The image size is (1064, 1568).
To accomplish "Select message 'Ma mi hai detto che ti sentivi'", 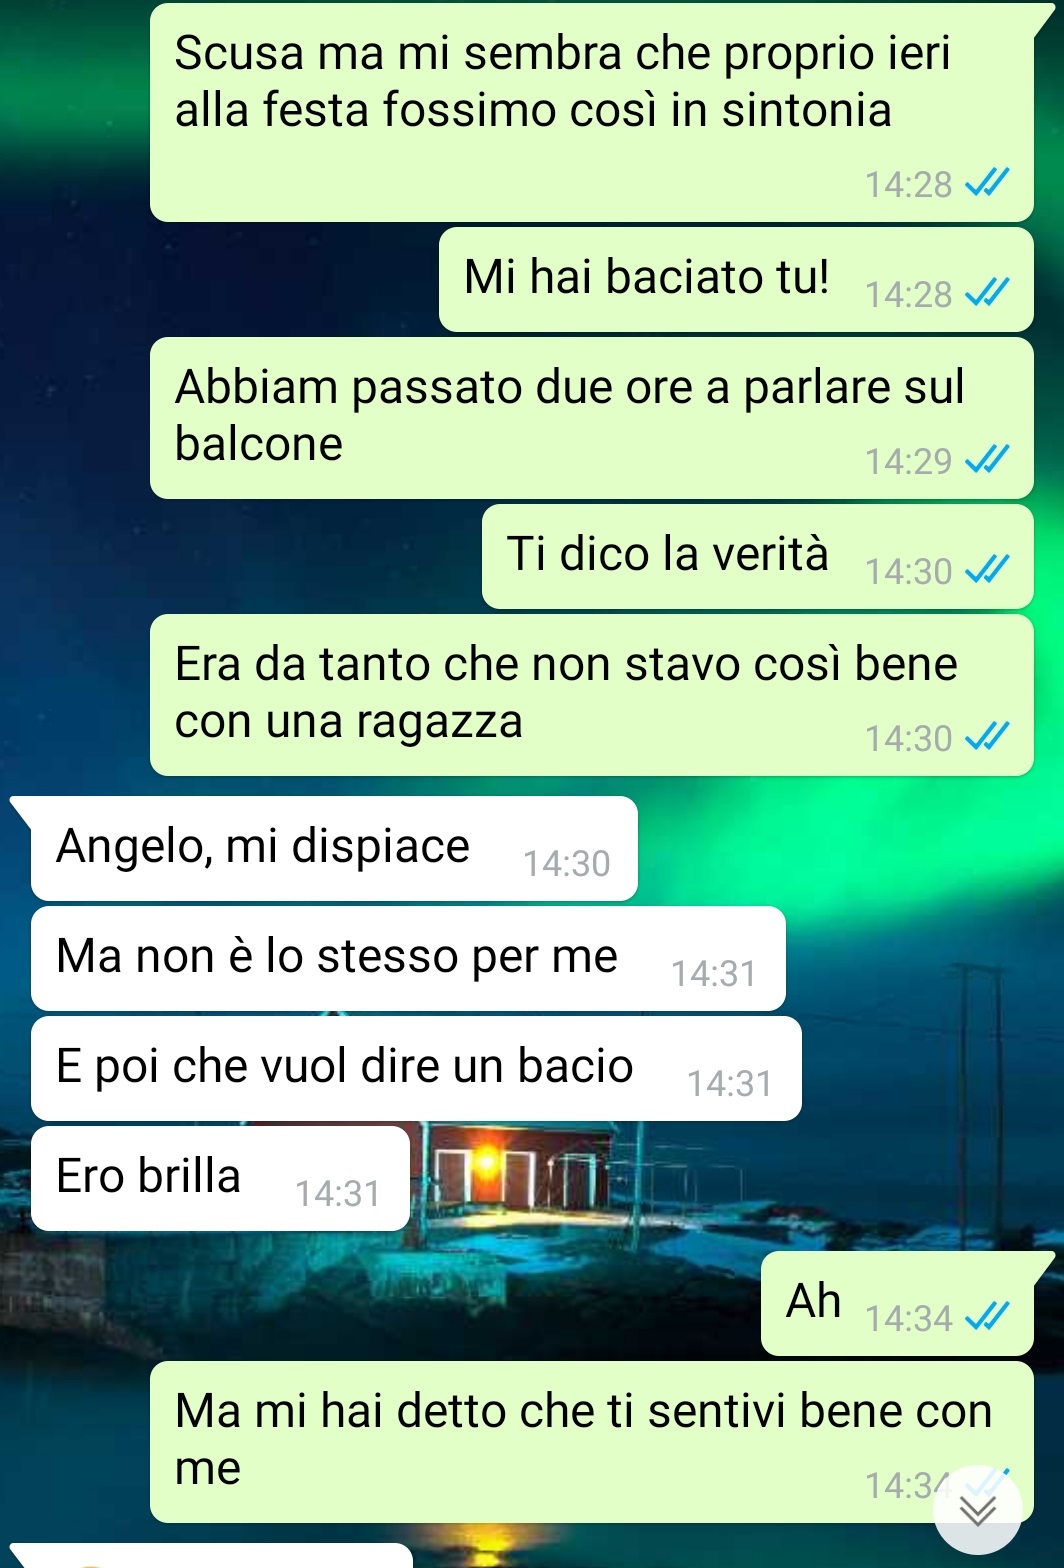I will pyautogui.click(x=592, y=1442).
